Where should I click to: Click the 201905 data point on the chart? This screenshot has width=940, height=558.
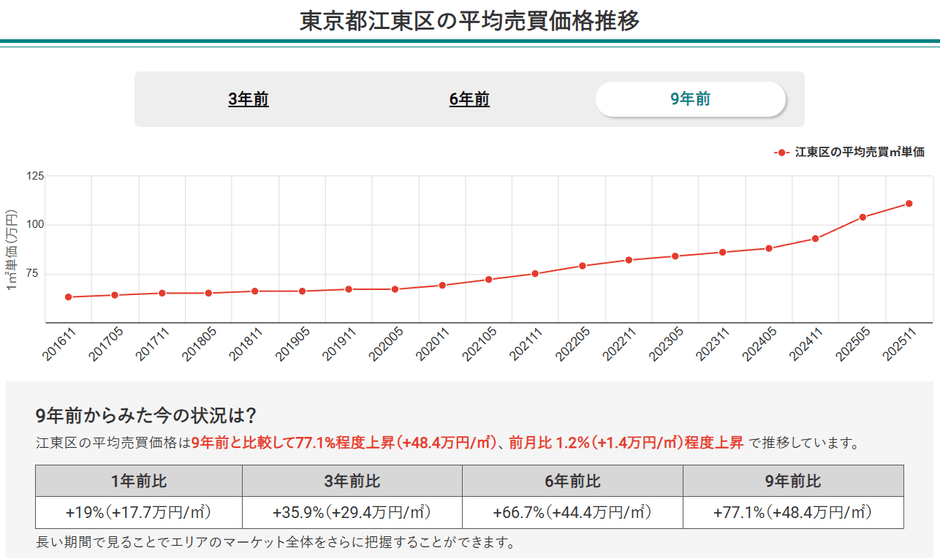coord(302,291)
